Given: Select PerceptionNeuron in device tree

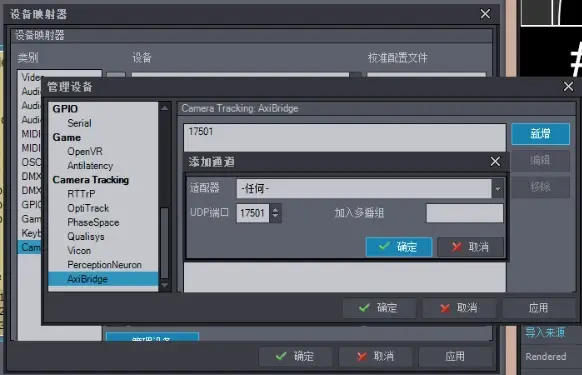Looking at the screenshot, I should click(x=104, y=265).
